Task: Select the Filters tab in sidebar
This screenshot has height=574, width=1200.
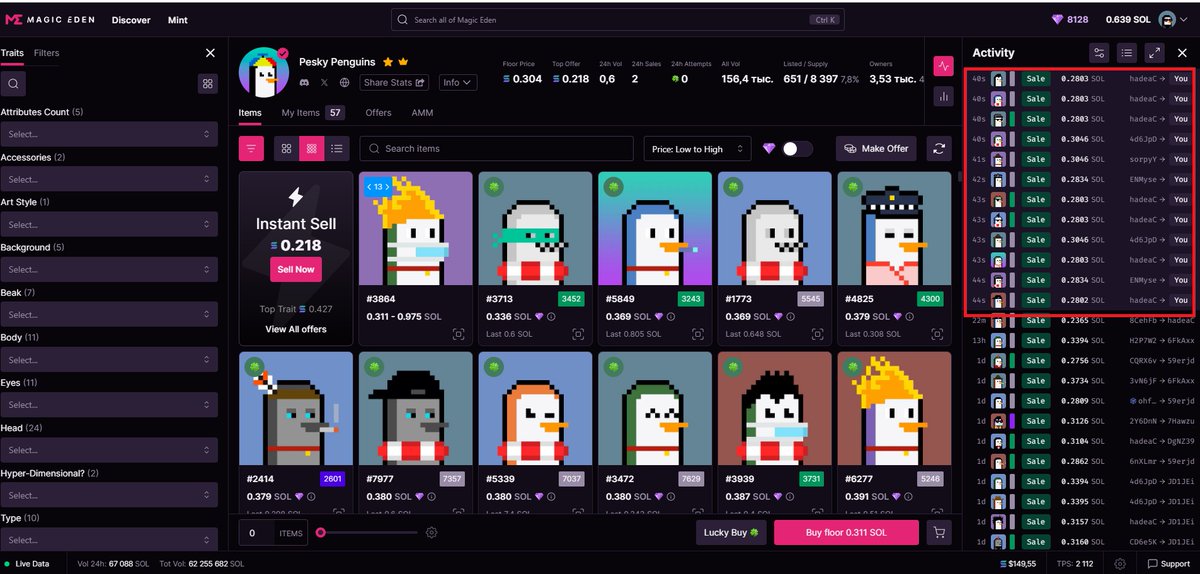Action: tap(46, 52)
